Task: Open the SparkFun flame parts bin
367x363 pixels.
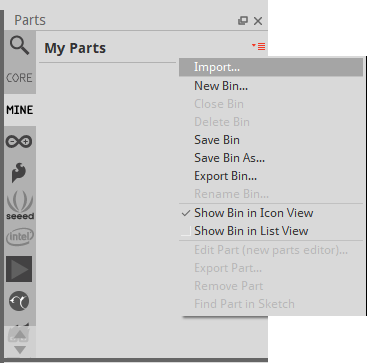Action: 20,173
